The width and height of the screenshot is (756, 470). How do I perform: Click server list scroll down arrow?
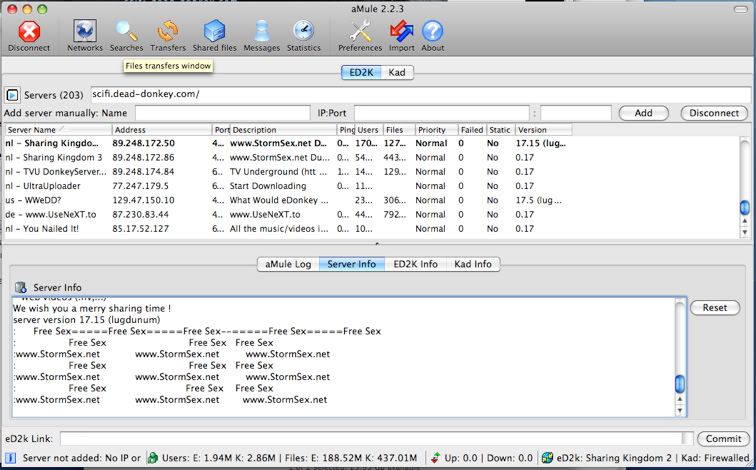pyautogui.click(x=744, y=232)
